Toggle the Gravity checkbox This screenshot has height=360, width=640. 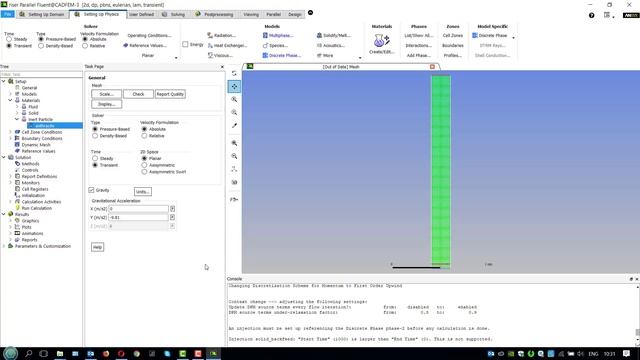(91, 190)
